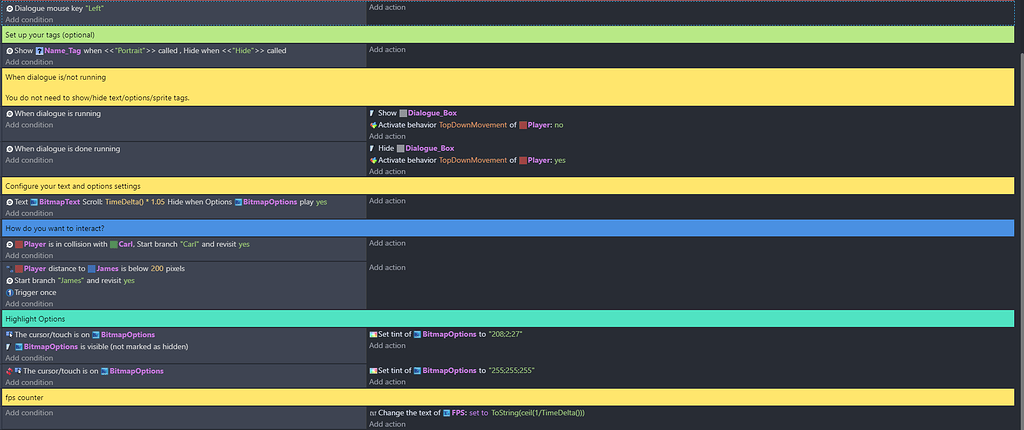Click the blue James object icon
The width and height of the screenshot is (1024, 430).
click(x=91, y=269)
